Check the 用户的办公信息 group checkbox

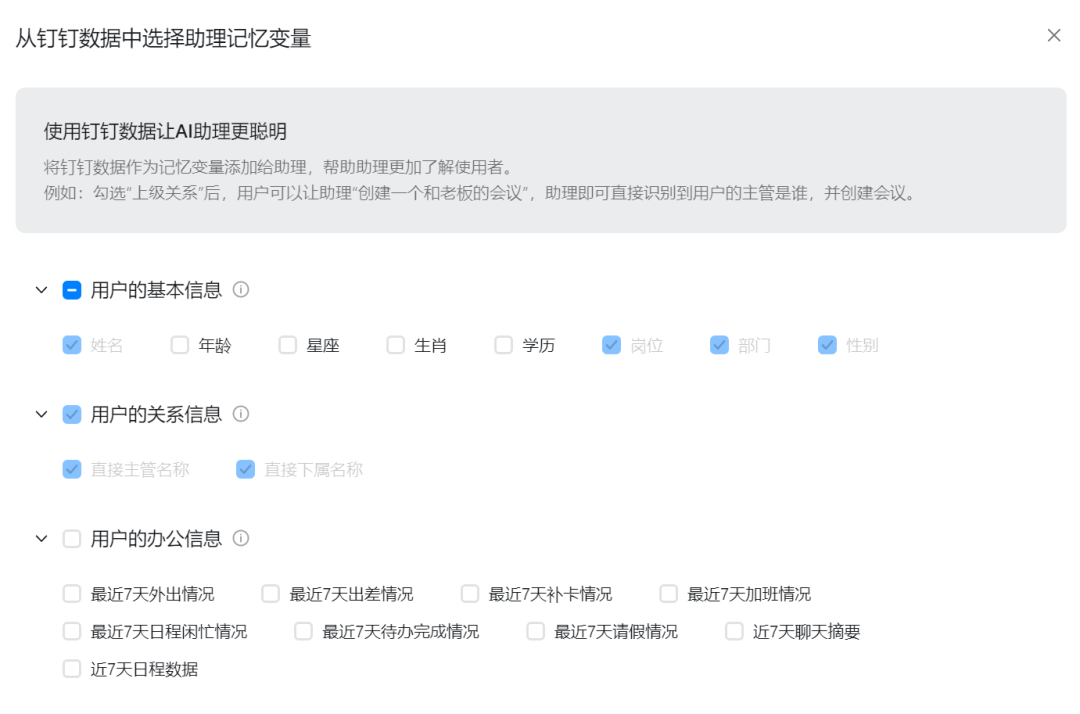click(x=72, y=538)
